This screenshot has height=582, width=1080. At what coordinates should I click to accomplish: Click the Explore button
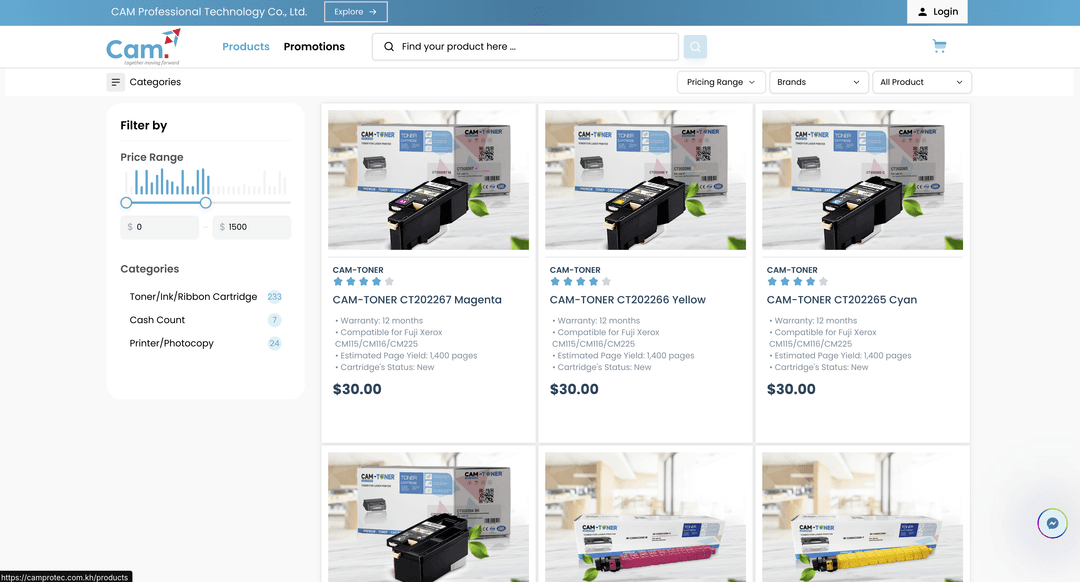click(x=355, y=12)
